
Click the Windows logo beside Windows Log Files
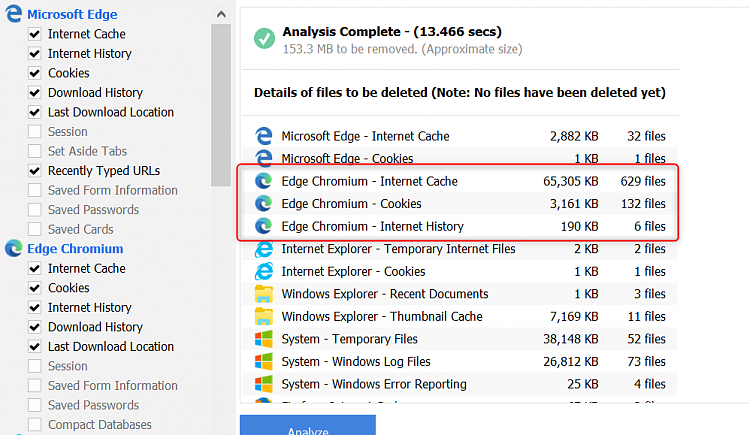point(264,361)
